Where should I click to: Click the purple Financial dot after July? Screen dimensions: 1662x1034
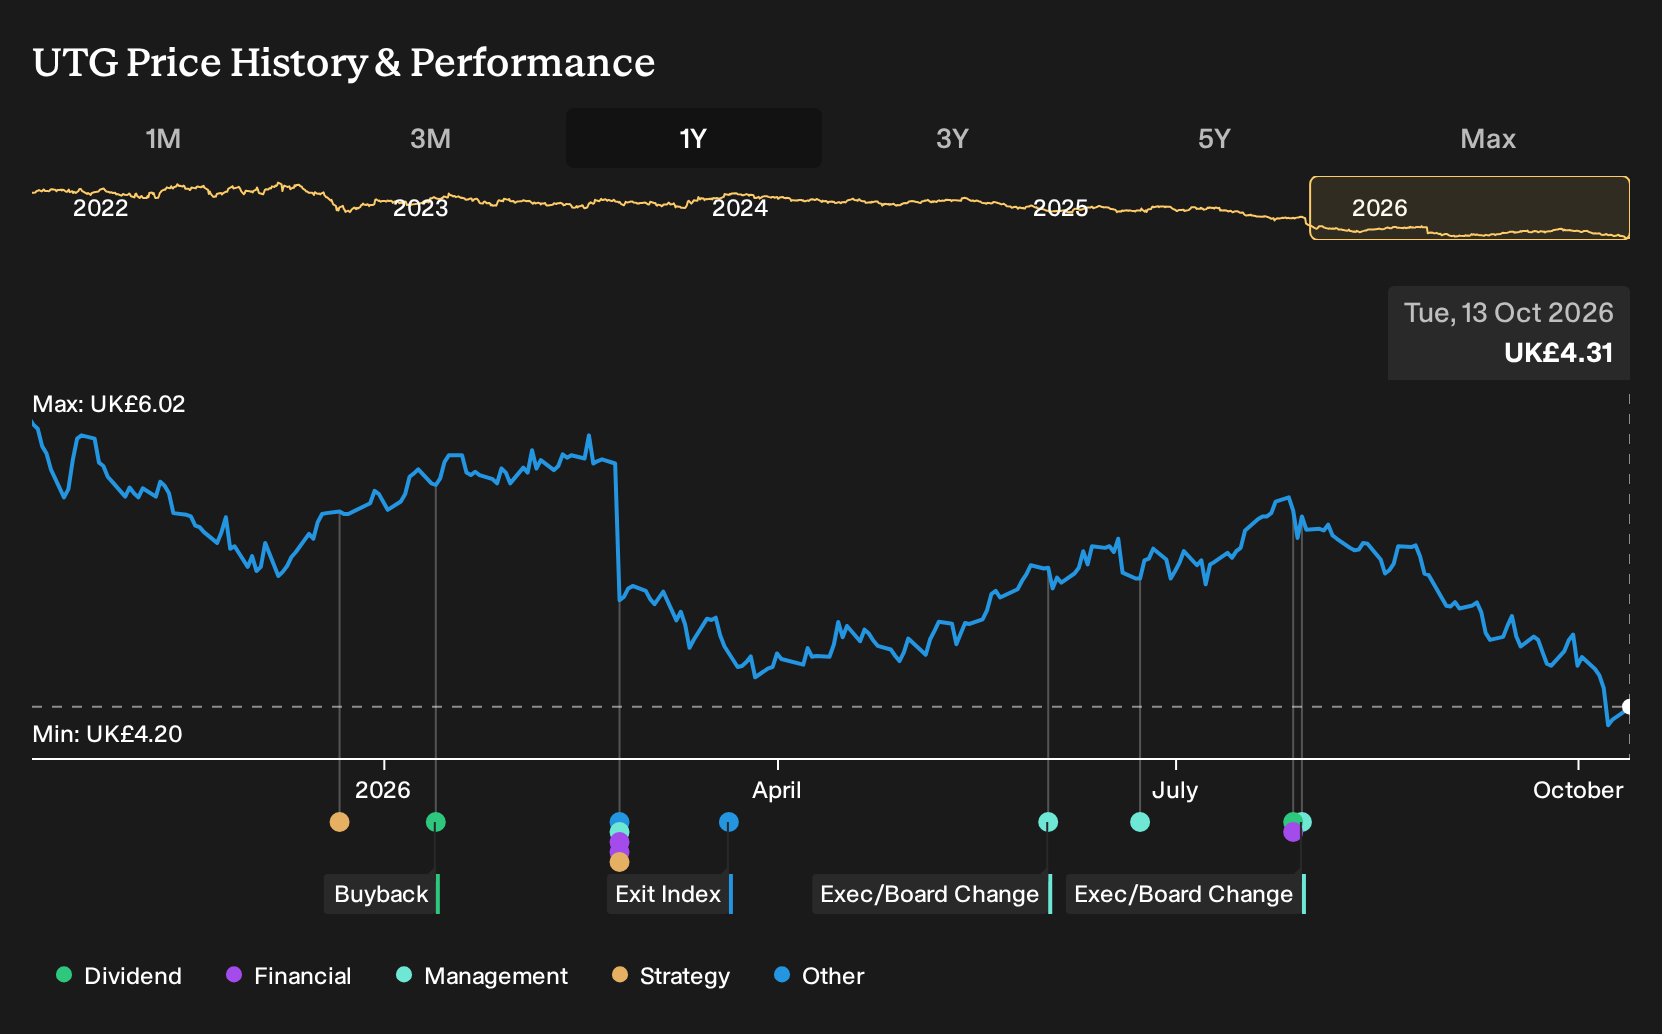tap(1291, 833)
